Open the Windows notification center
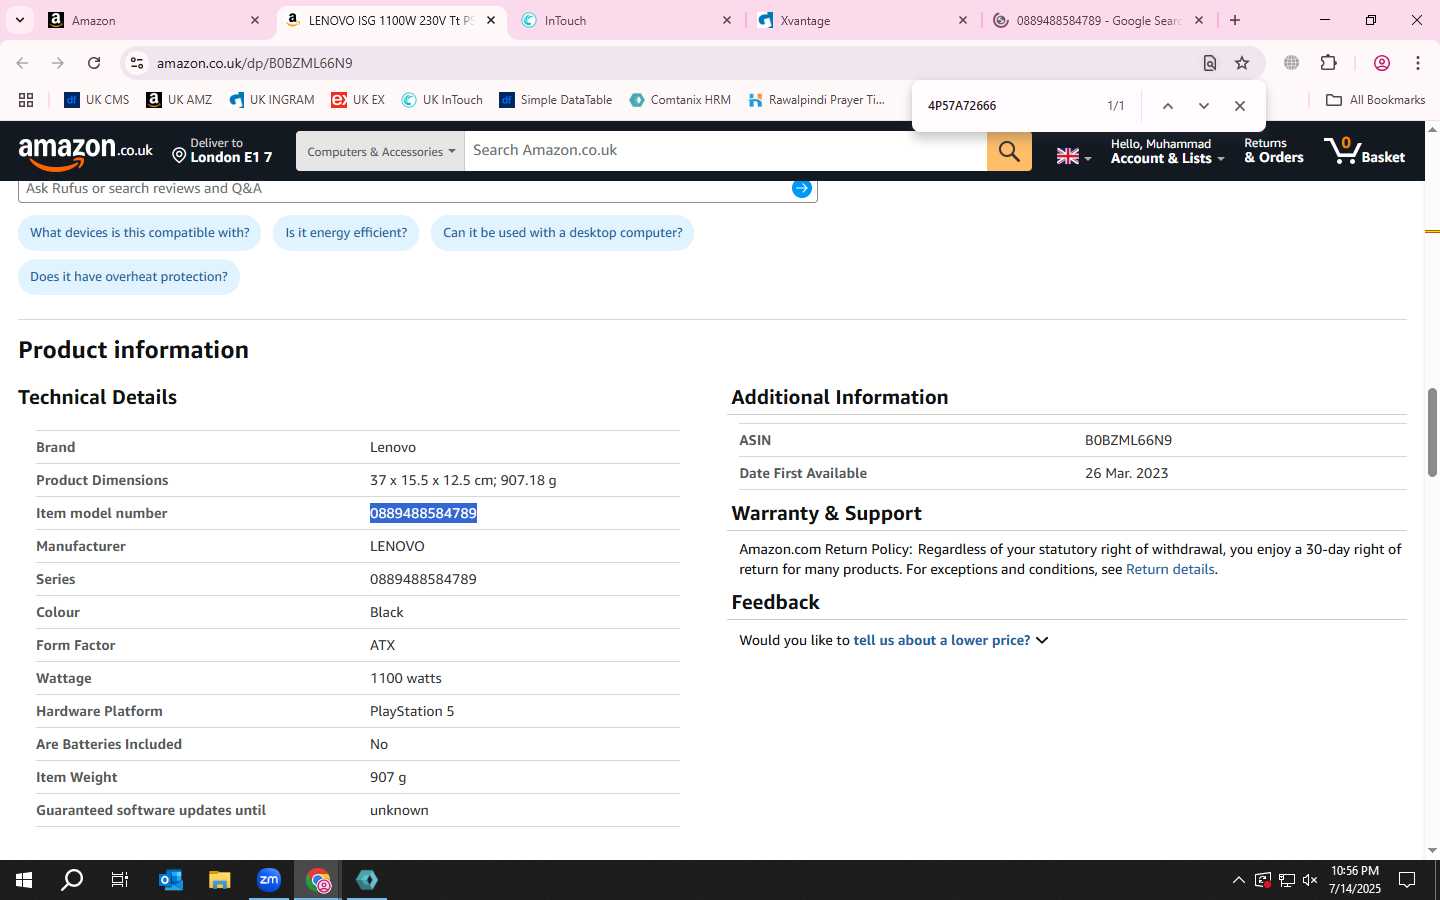Screen dimensions: 1440x900 tap(1407, 880)
